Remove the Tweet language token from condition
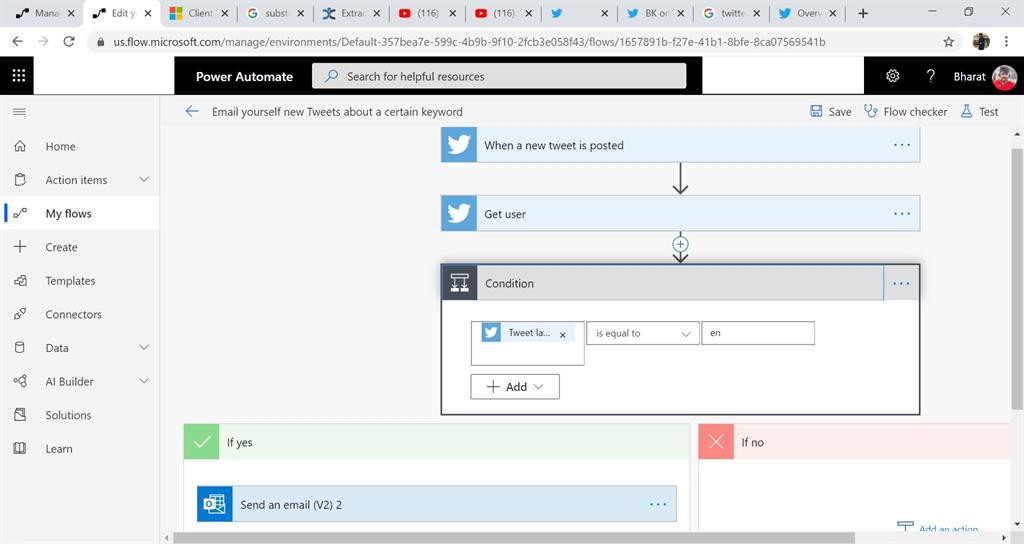Viewport: 1024px width, 544px height. pyautogui.click(x=562, y=334)
